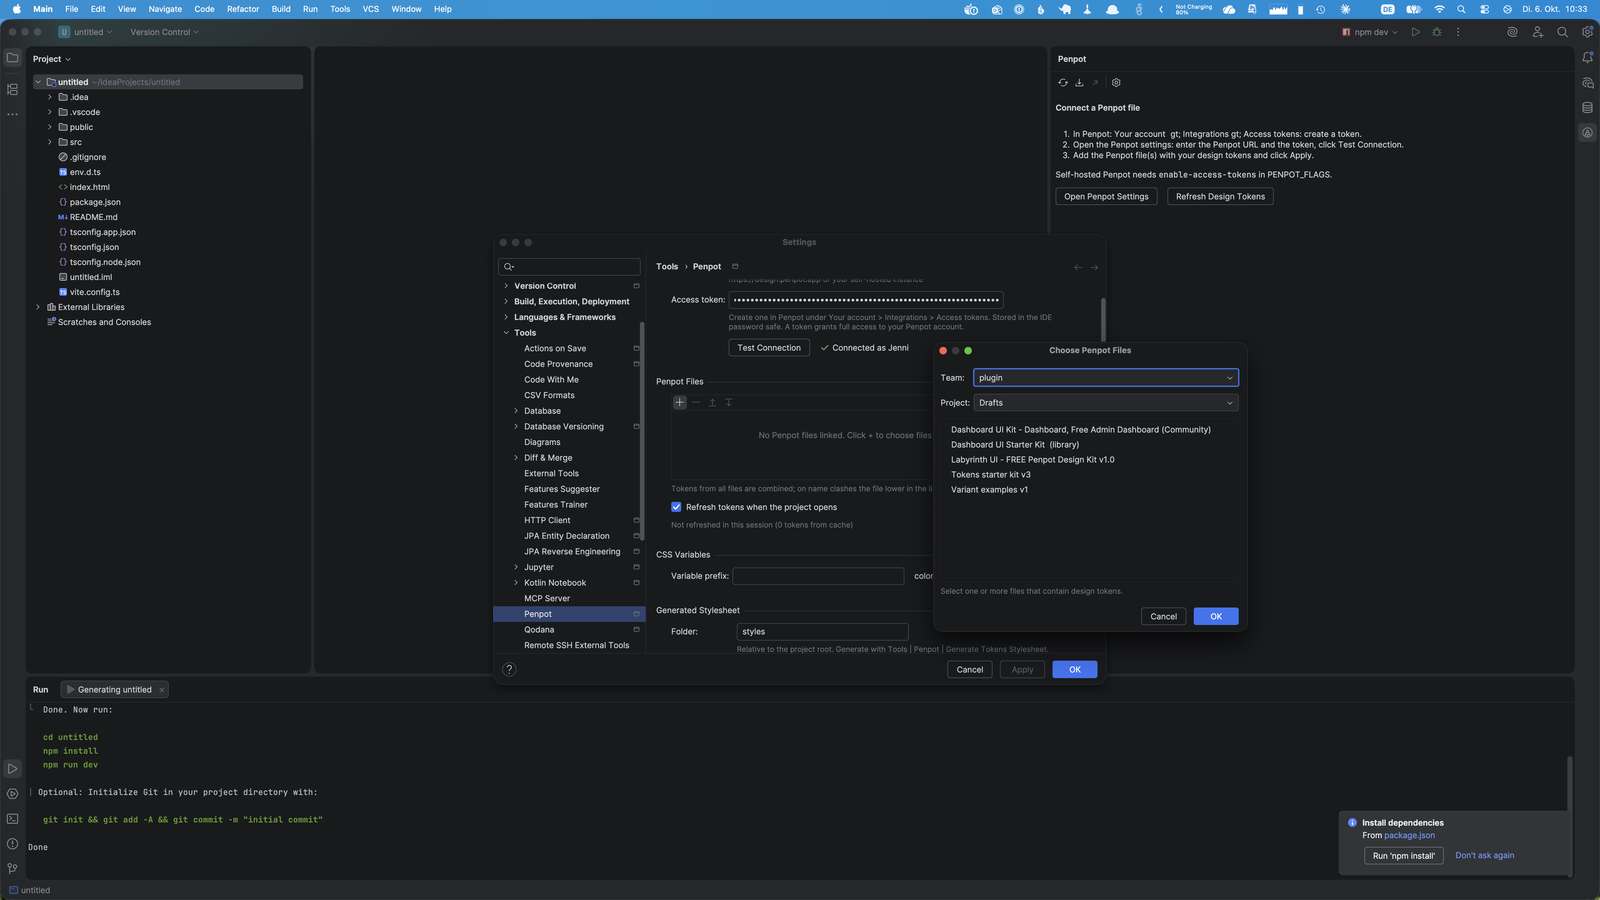Click the refresh icon in Penpot panel toolbar

(1063, 83)
